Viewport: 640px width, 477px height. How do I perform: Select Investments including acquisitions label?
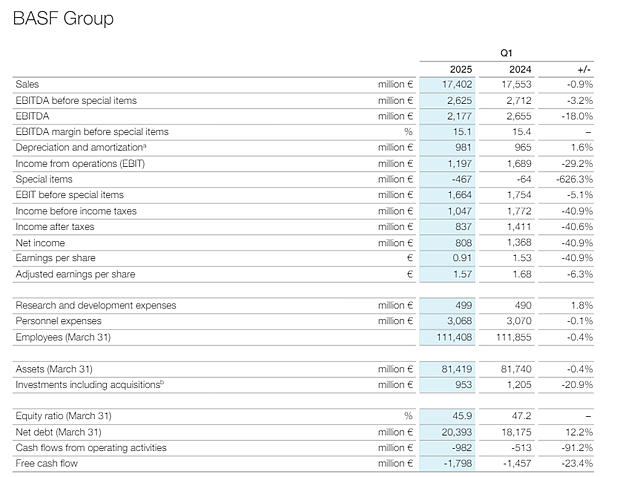coord(90,385)
